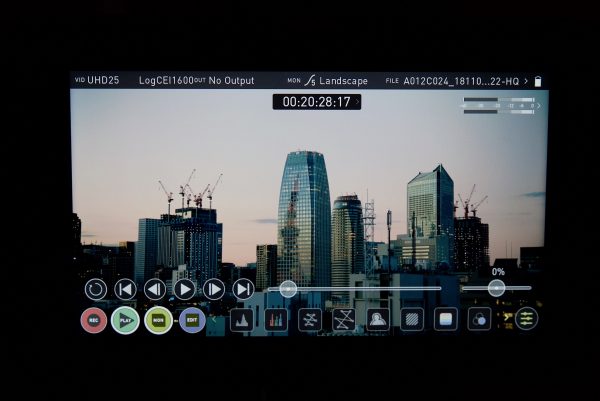Open the settings sliders icon

click(x=526, y=319)
